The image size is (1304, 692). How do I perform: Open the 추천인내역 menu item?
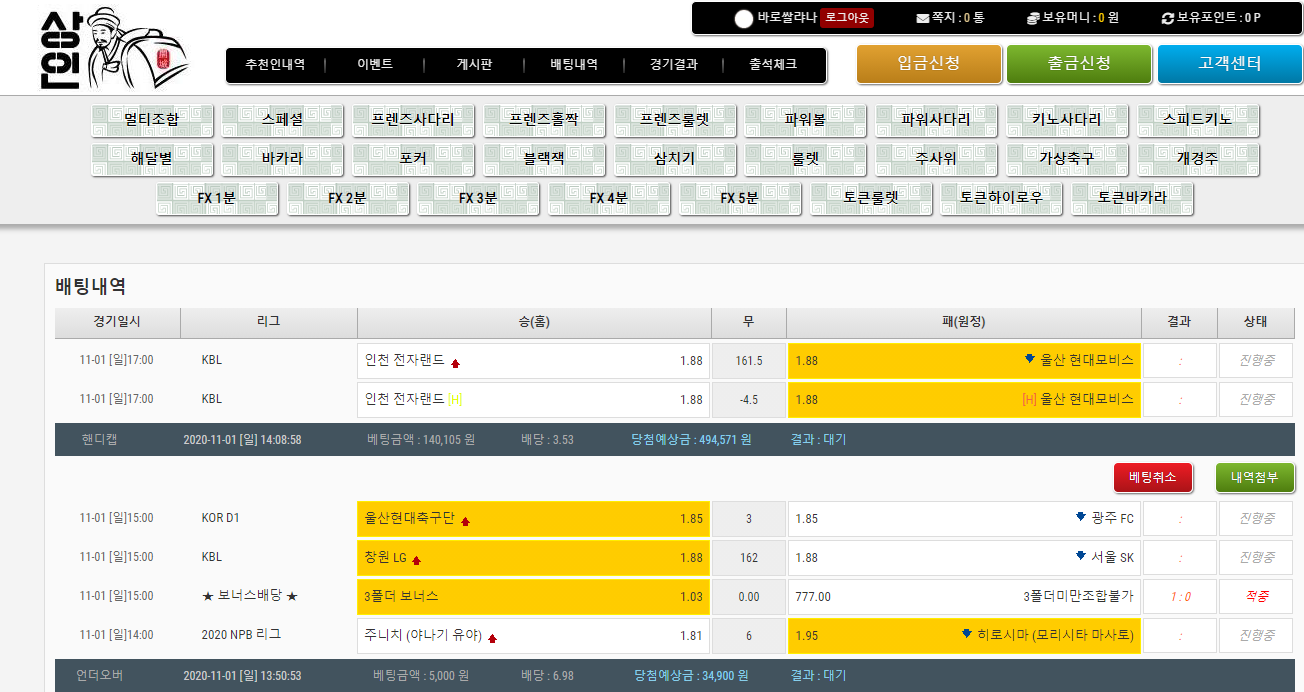pyautogui.click(x=275, y=65)
